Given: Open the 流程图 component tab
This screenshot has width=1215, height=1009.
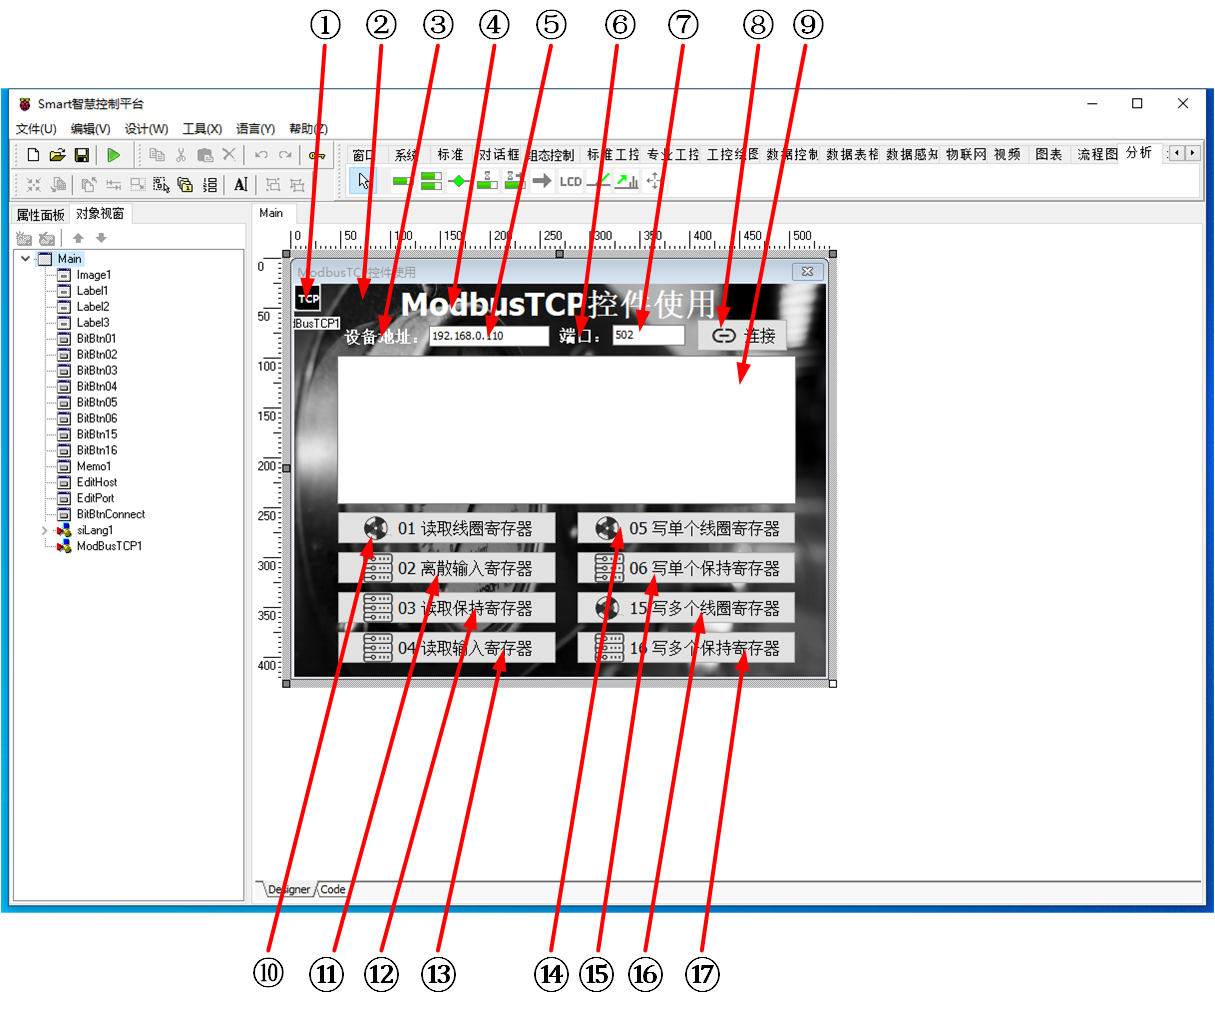Looking at the screenshot, I should (x=1097, y=154).
